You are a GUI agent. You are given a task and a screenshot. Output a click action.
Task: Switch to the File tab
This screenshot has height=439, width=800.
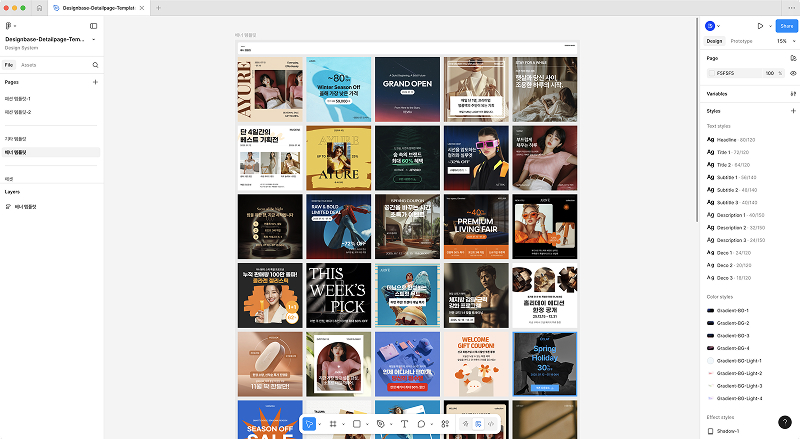pos(9,65)
